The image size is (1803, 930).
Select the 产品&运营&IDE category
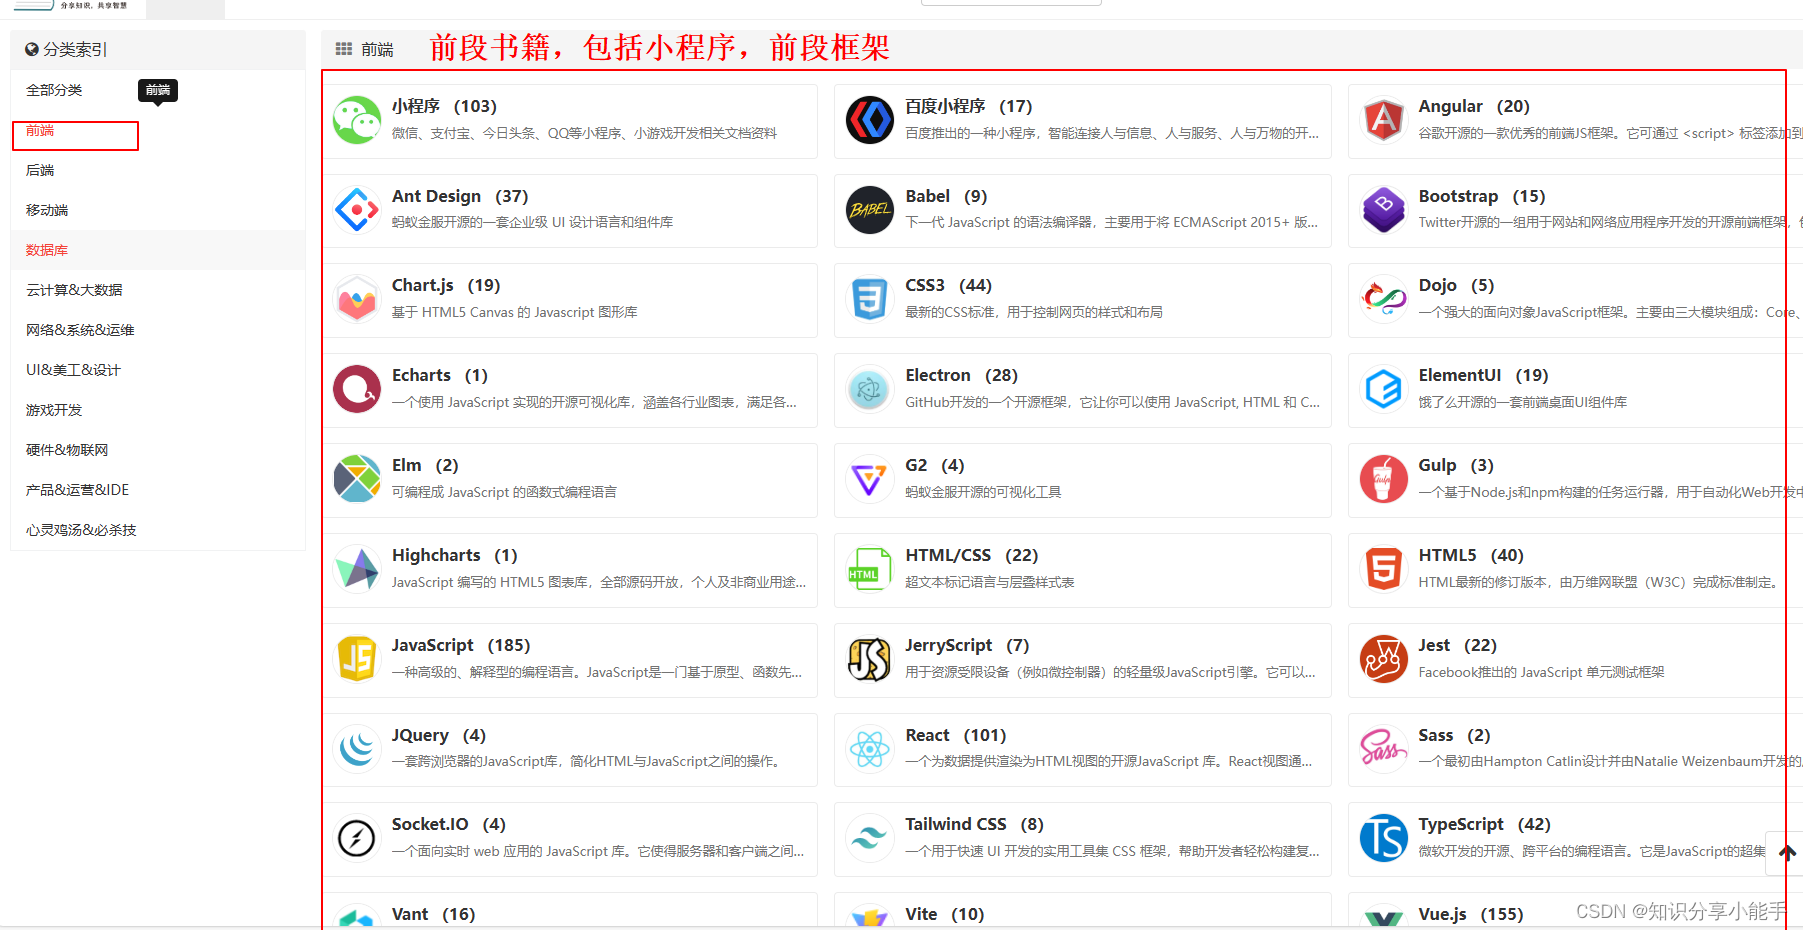[77, 490]
